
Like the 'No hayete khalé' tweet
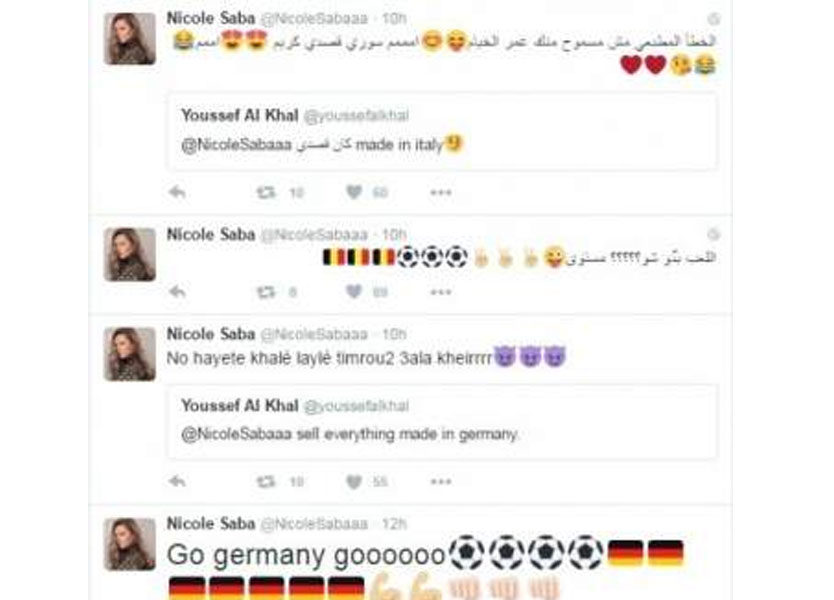(x=354, y=481)
